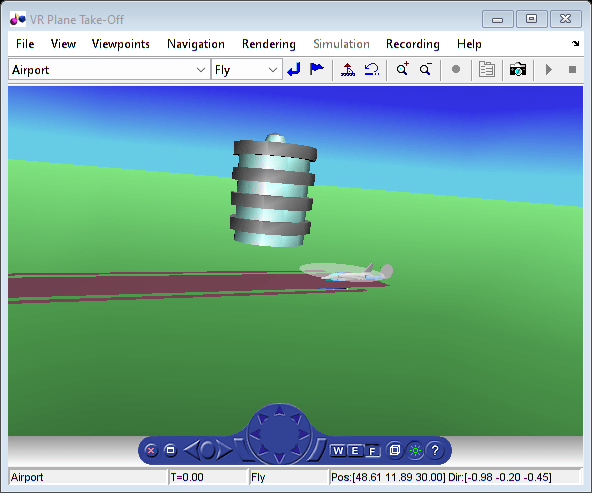592x493 pixels.
Task: Maximize the VR Plane Take-Off window
Action: 531,19
